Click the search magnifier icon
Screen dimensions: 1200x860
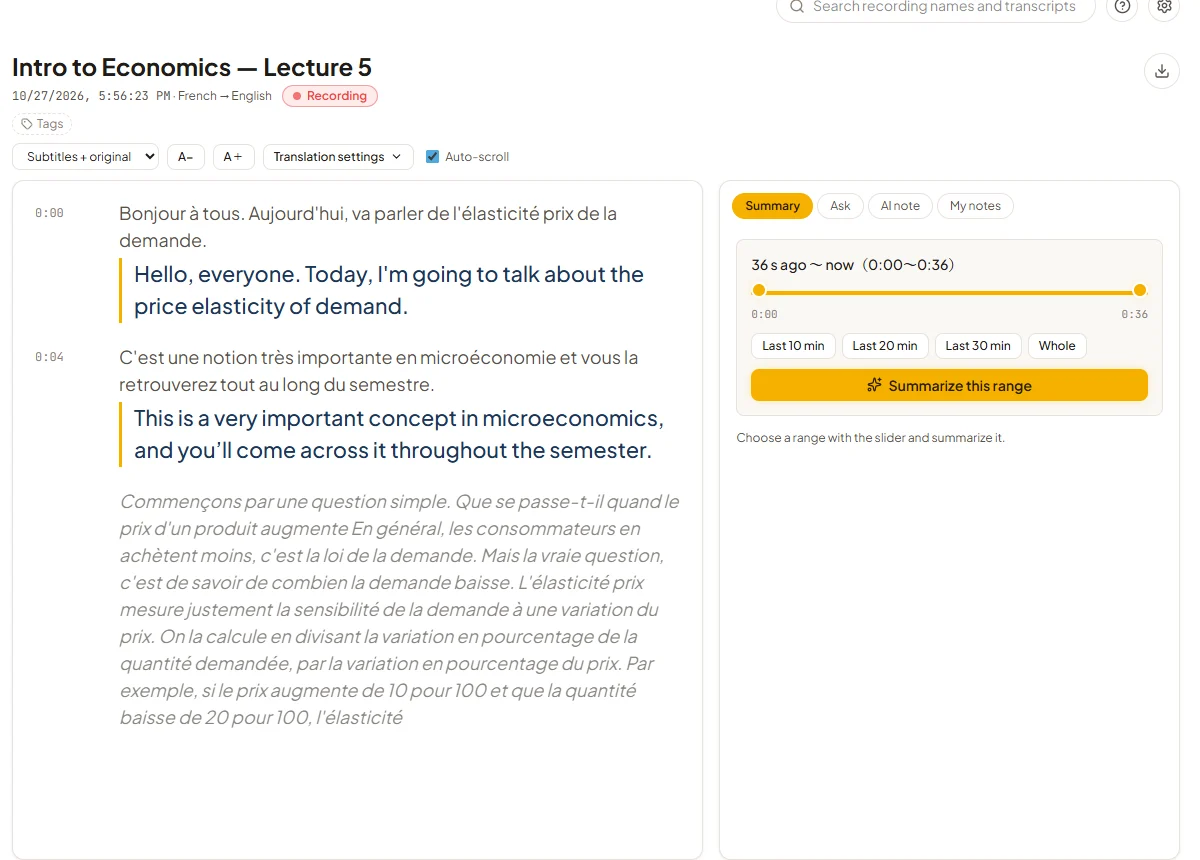pos(797,7)
